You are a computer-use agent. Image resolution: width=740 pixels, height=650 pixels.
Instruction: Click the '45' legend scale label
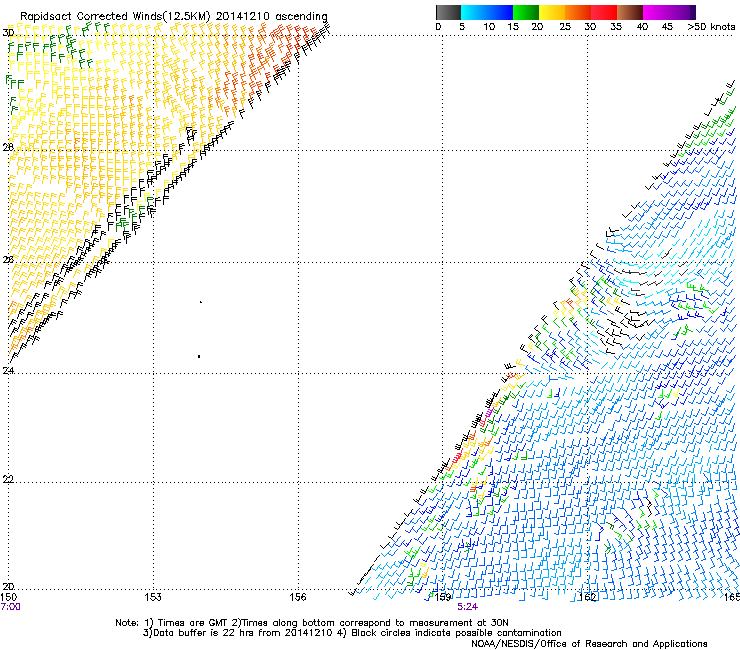point(667,27)
